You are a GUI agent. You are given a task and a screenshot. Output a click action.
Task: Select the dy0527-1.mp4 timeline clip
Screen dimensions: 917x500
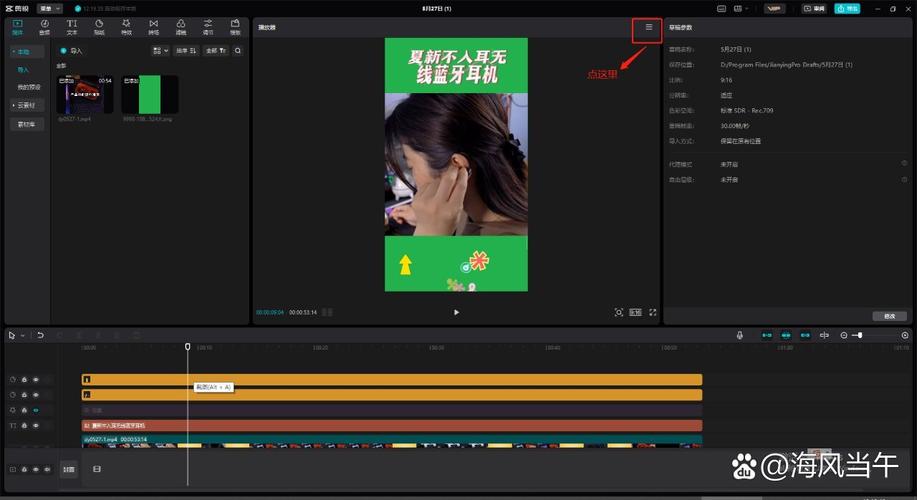[x=392, y=442]
